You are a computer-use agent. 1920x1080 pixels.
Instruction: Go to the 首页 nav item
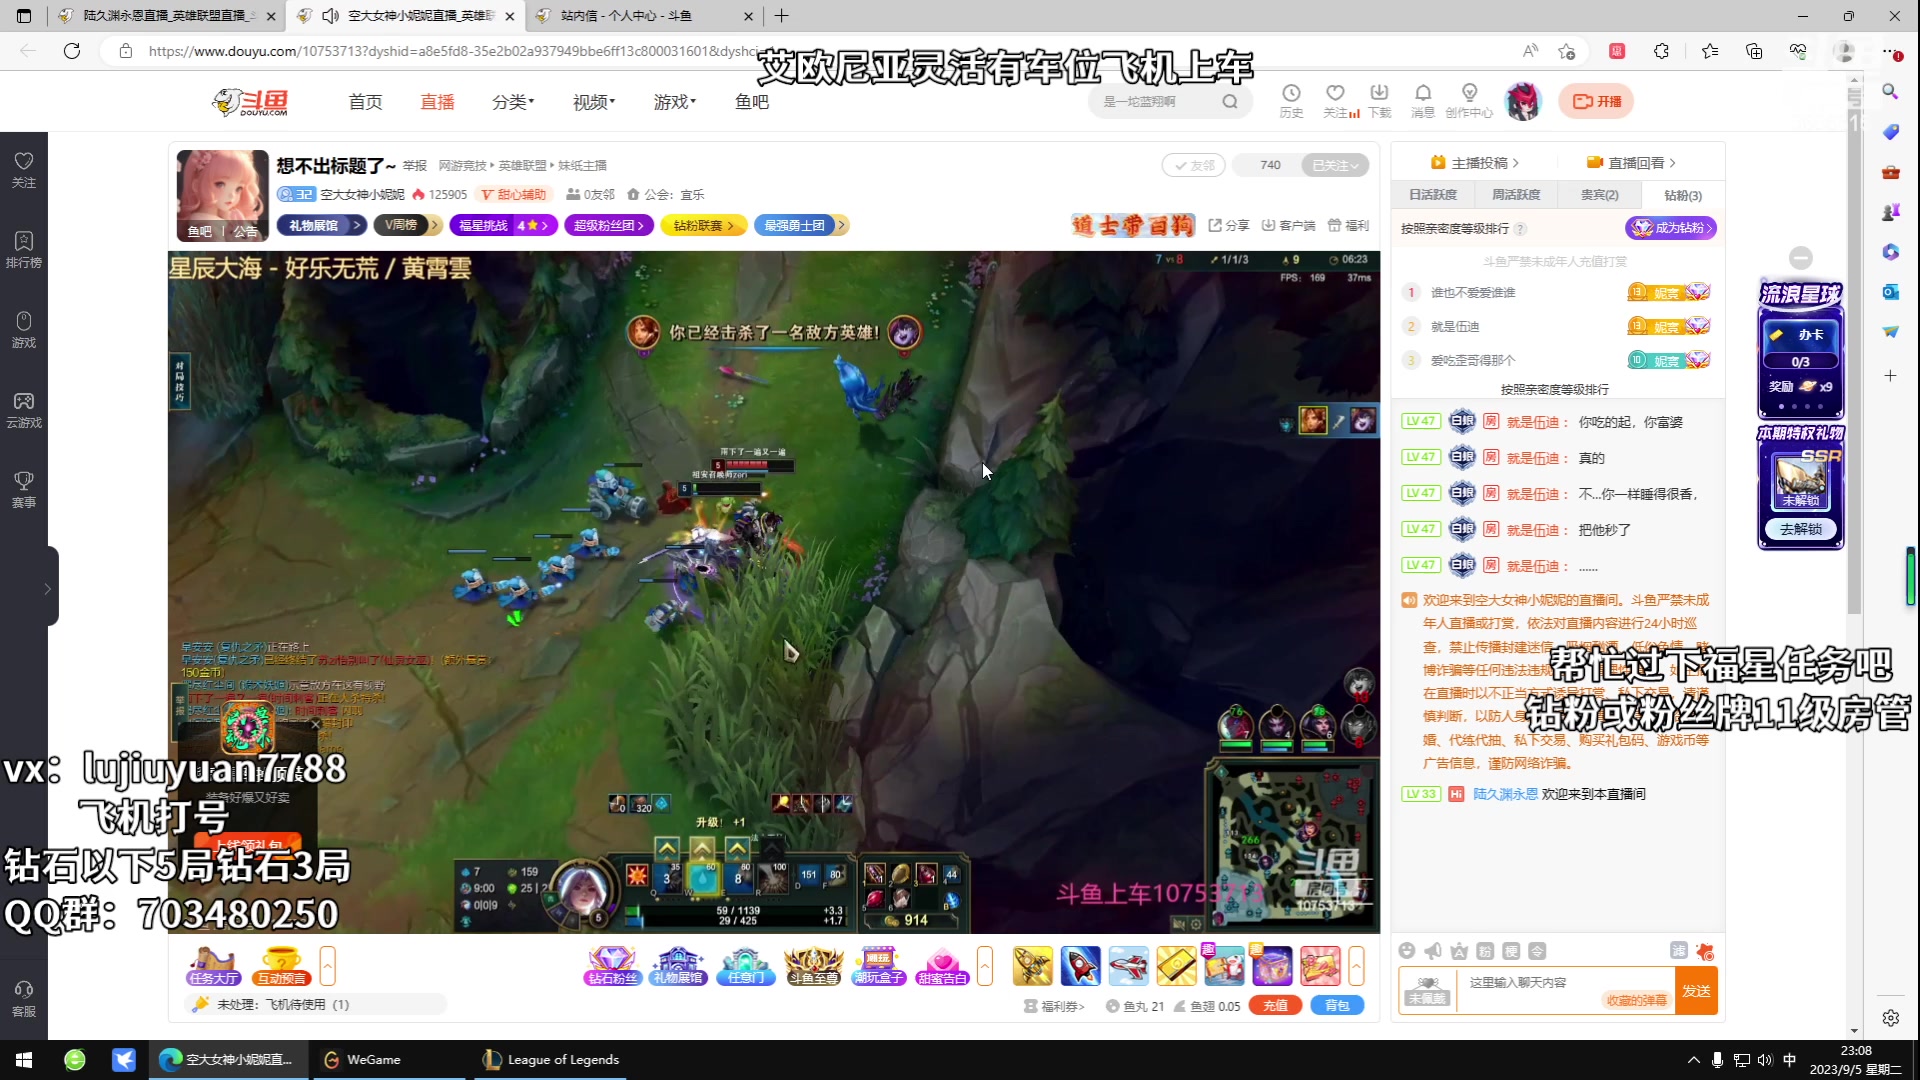click(x=365, y=102)
